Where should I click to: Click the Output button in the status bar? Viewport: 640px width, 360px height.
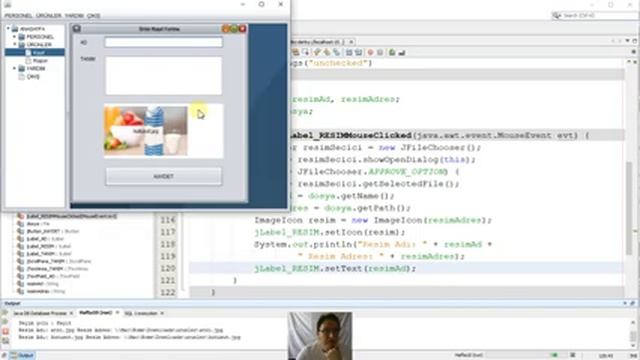pyautogui.click(x=22, y=356)
